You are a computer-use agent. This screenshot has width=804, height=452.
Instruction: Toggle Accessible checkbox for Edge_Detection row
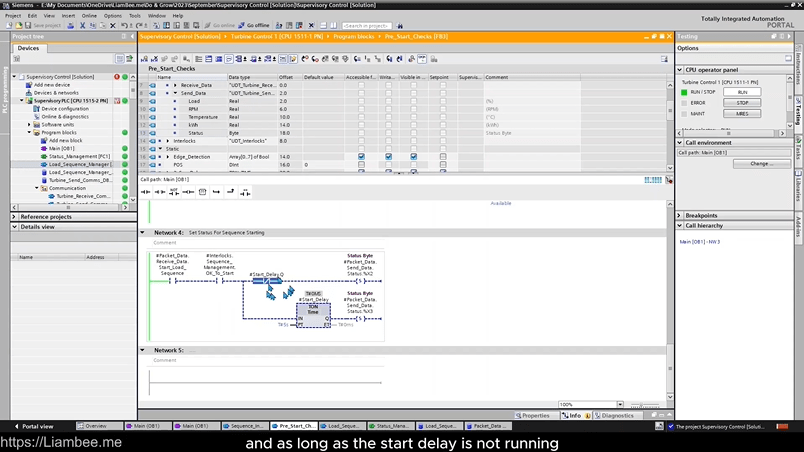click(361, 157)
